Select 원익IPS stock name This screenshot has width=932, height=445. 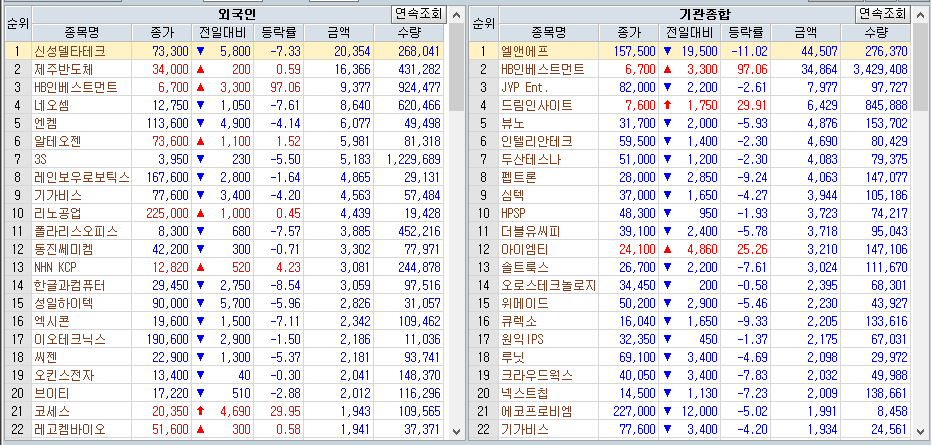[522, 340]
